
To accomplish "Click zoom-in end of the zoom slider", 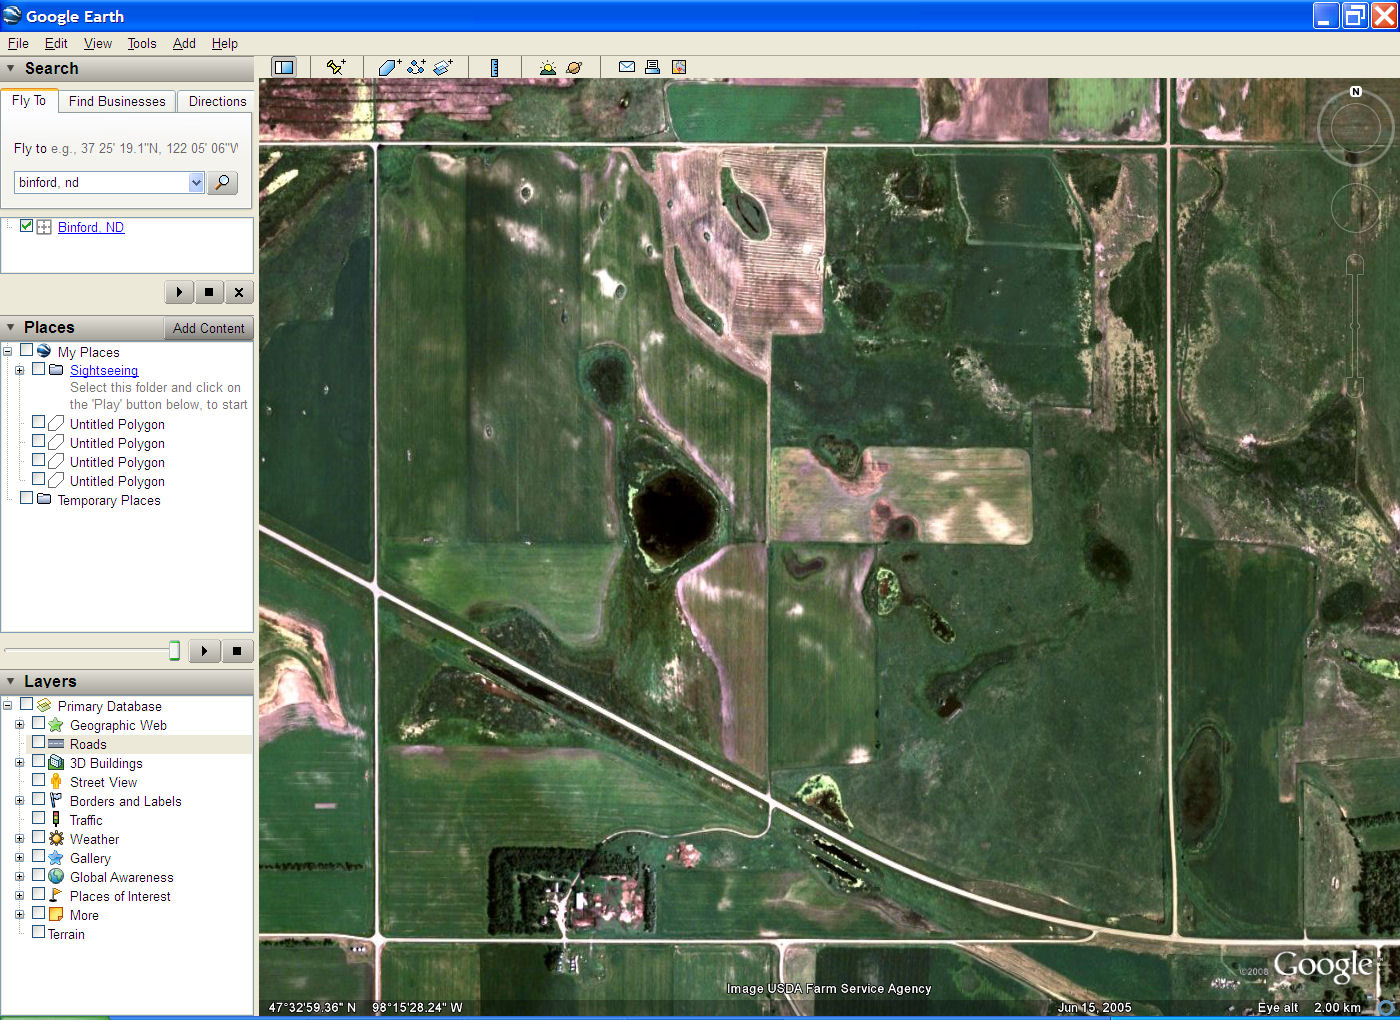I will click(x=1355, y=263).
